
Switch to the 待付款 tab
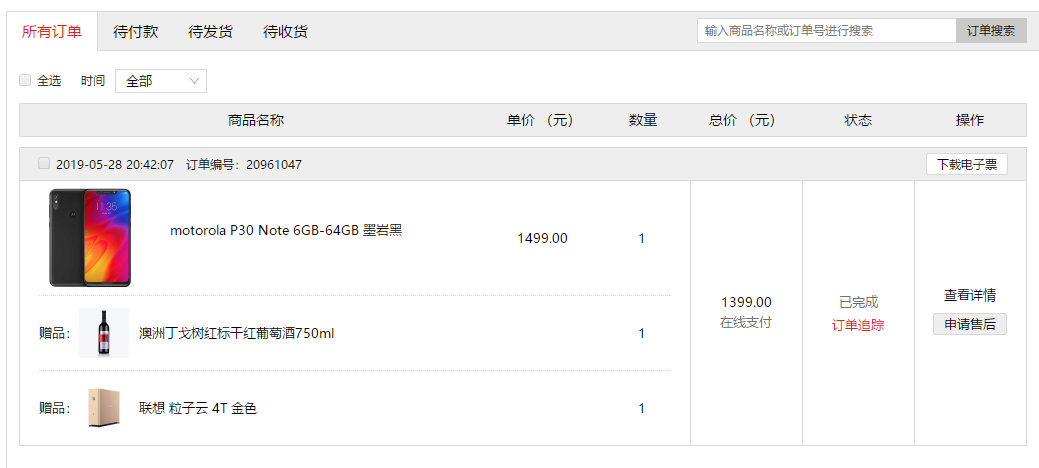pos(136,31)
